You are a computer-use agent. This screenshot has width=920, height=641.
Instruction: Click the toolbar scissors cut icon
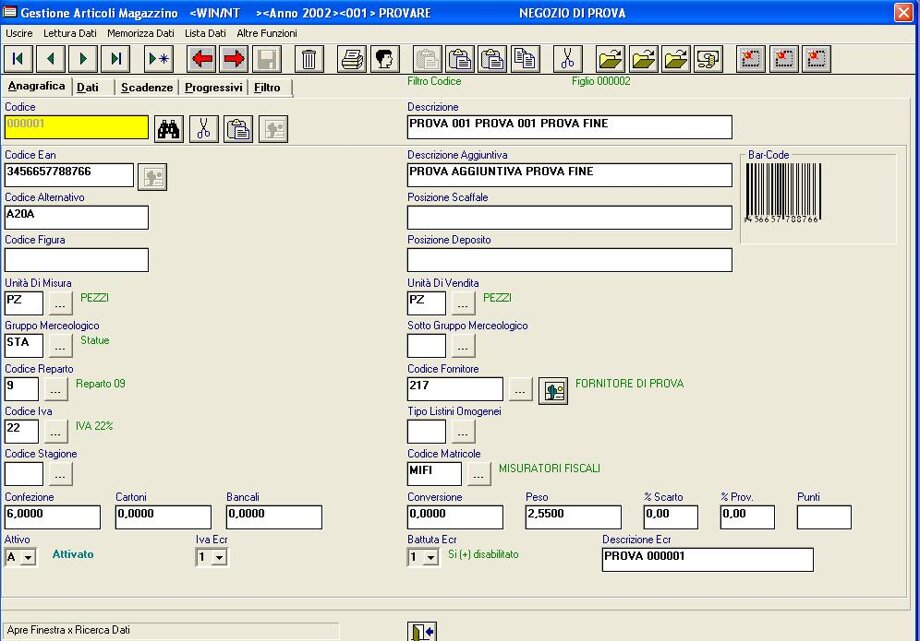pos(567,59)
